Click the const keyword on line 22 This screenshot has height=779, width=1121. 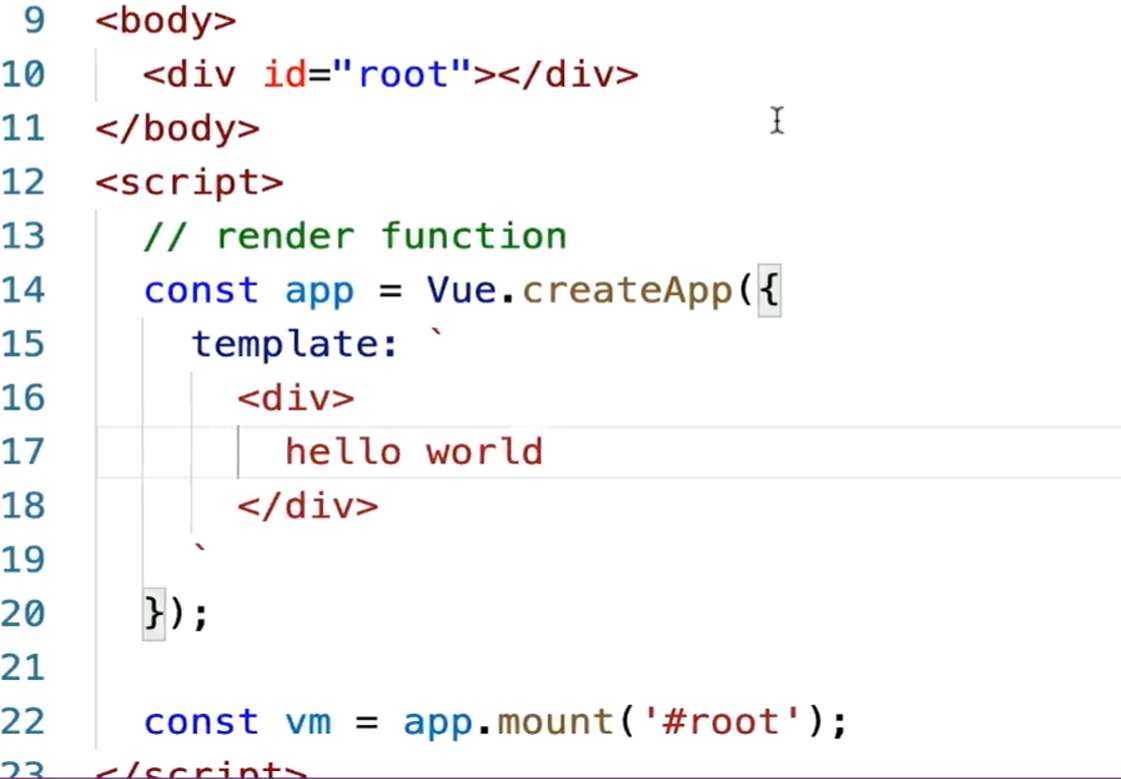point(201,722)
